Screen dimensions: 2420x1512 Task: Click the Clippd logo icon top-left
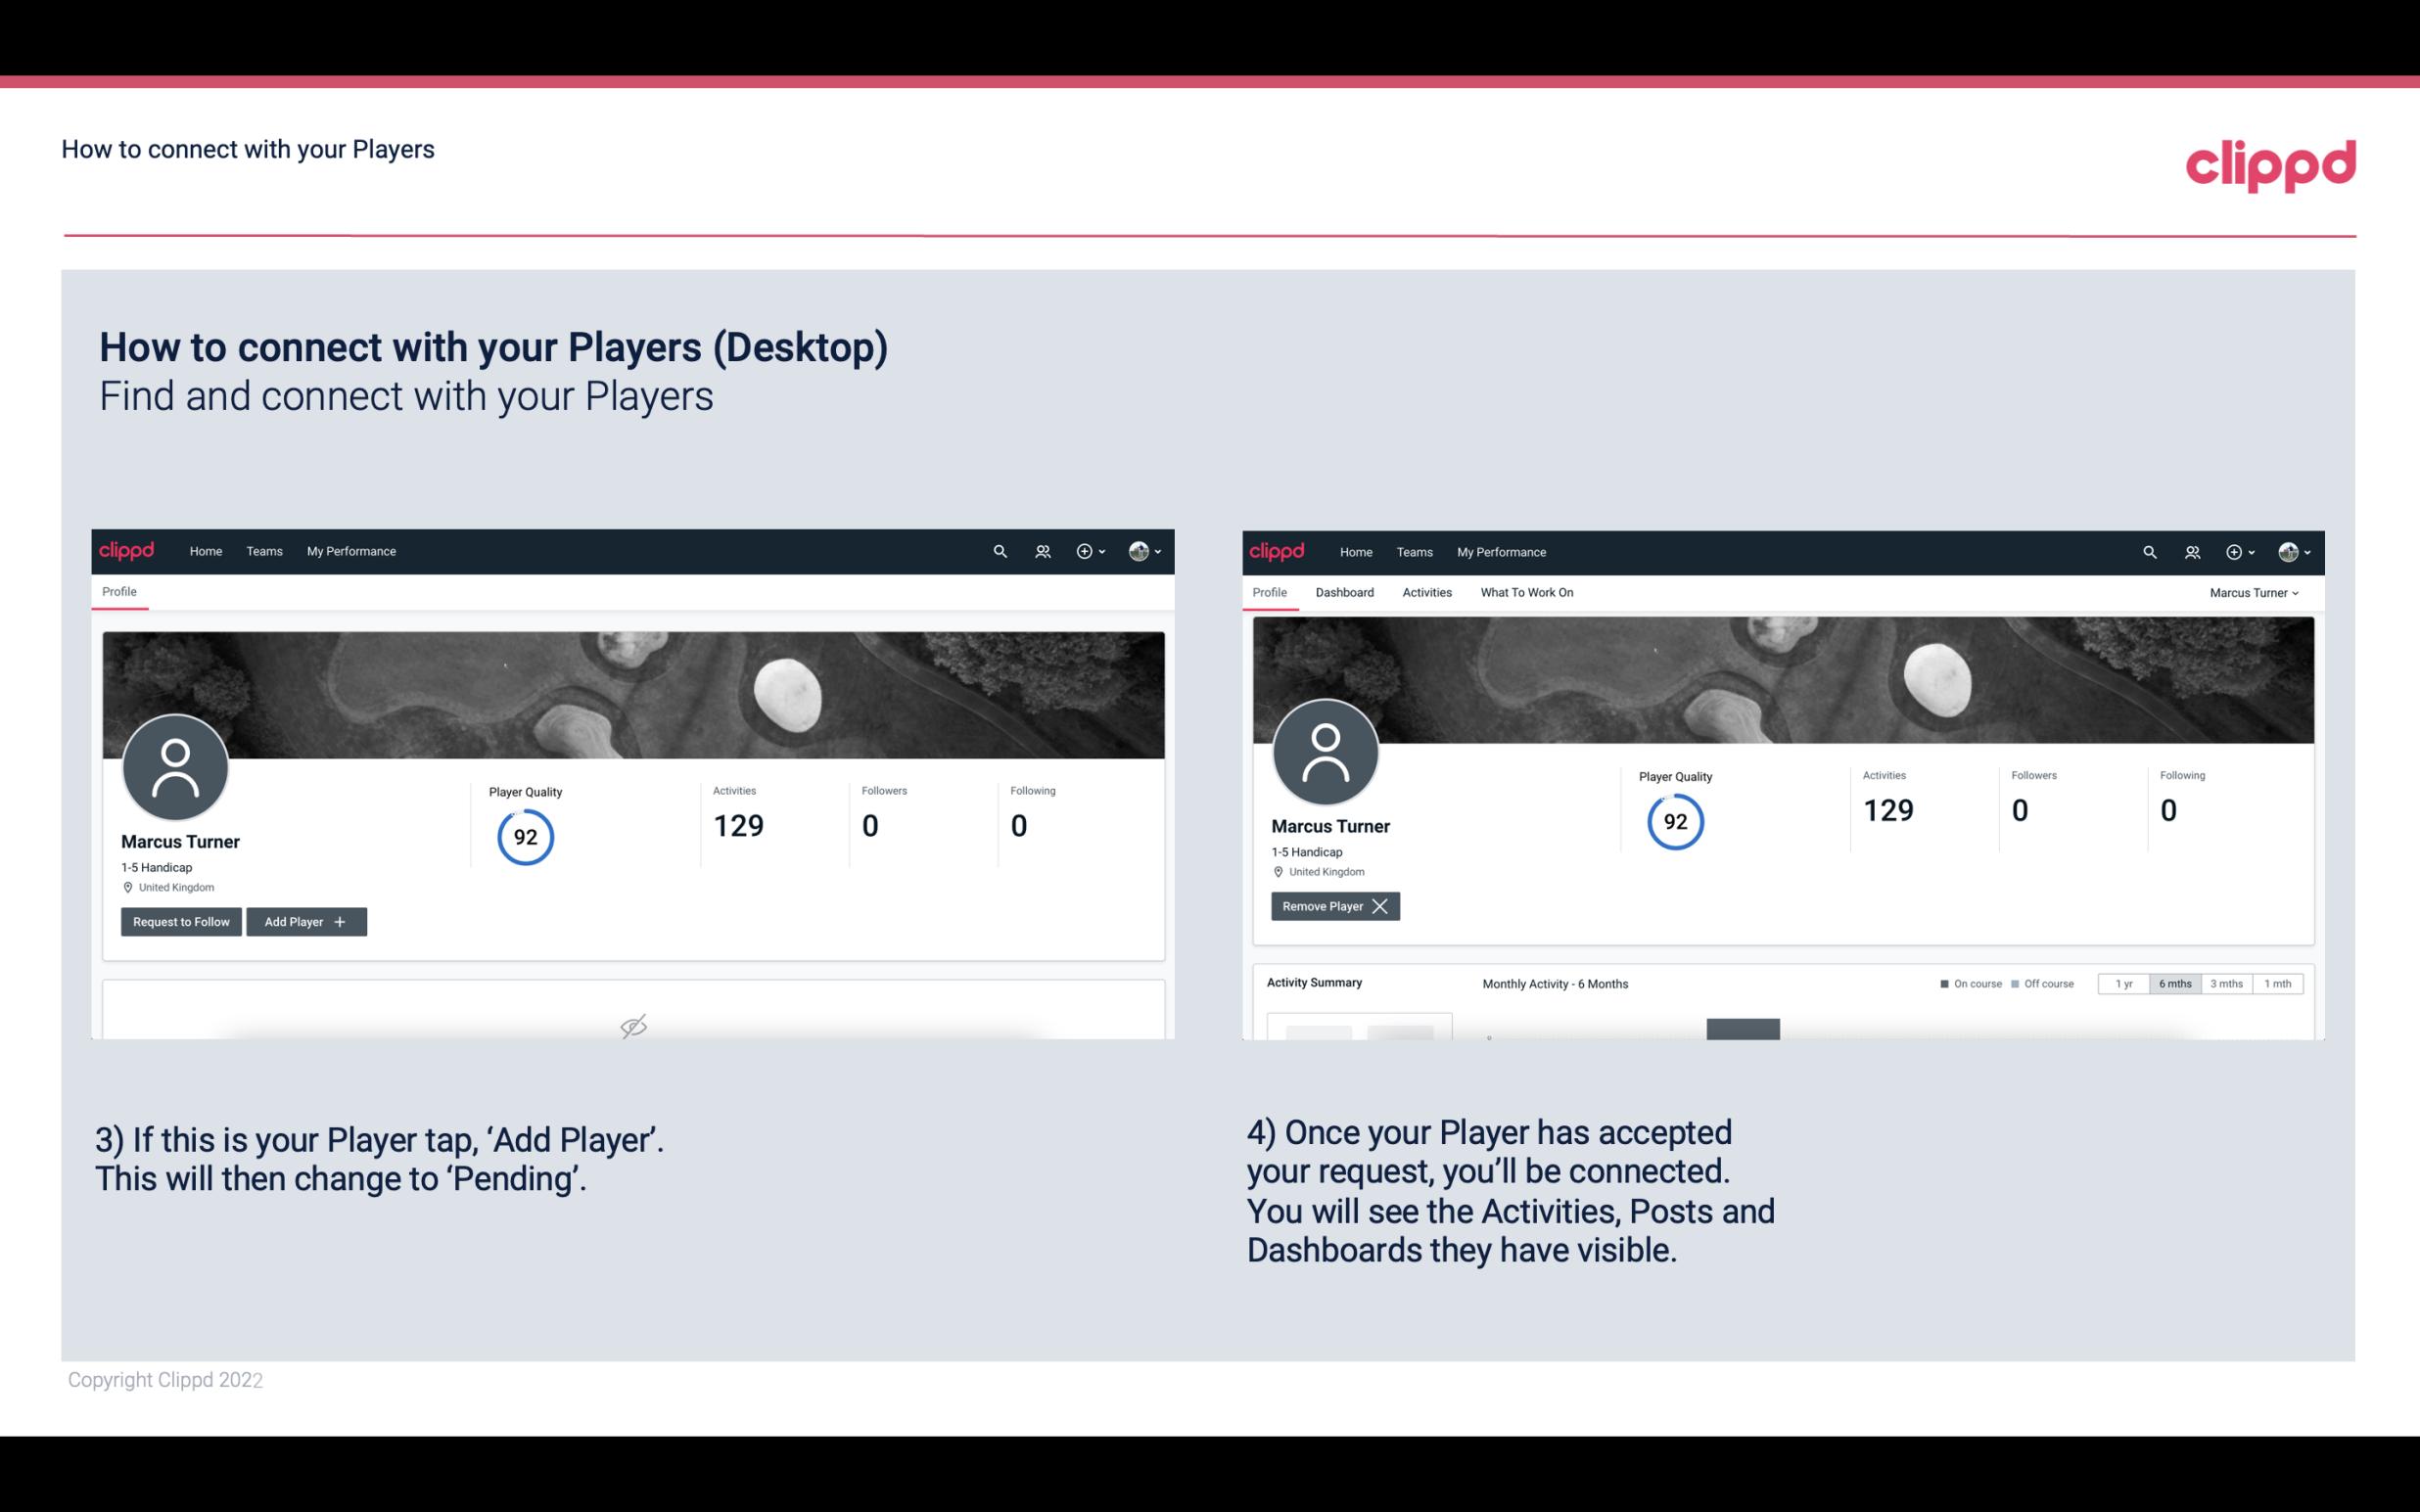(129, 550)
